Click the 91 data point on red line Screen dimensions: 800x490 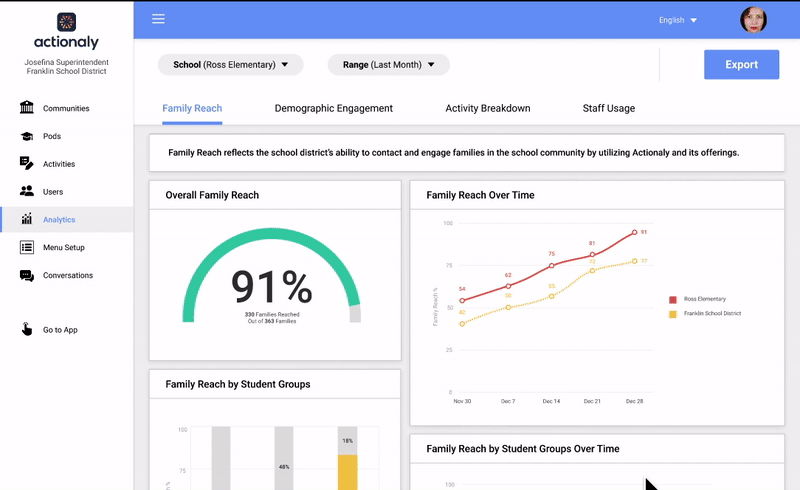(635, 232)
